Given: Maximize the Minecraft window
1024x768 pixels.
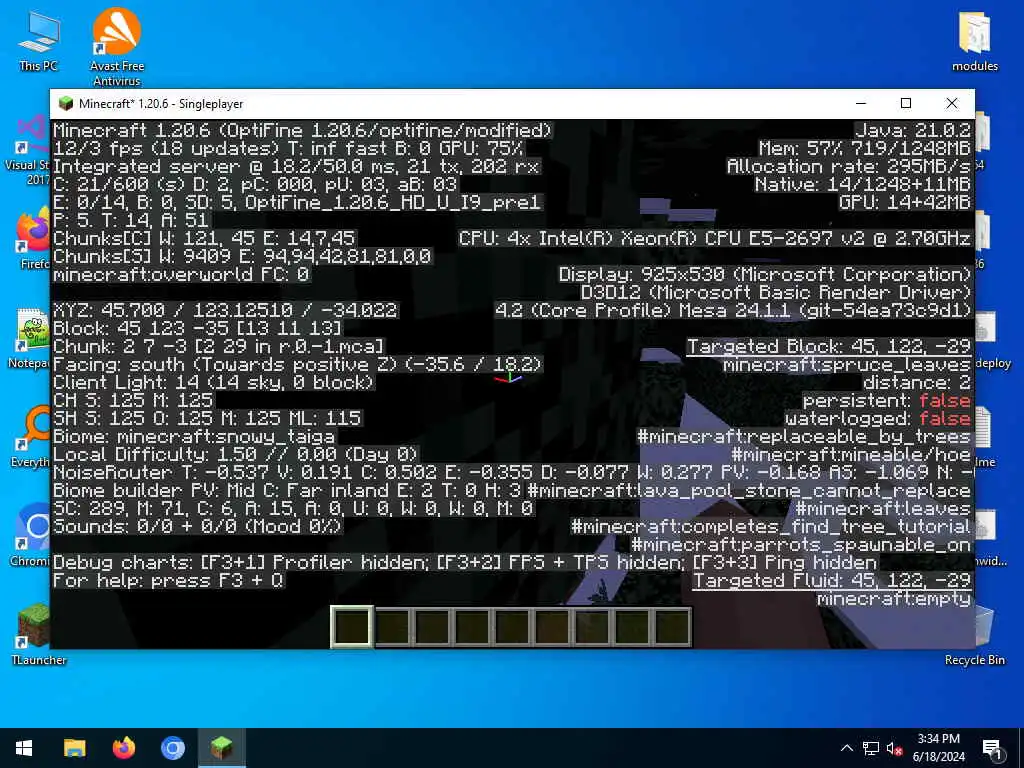Looking at the screenshot, I should tap(906, 103).
